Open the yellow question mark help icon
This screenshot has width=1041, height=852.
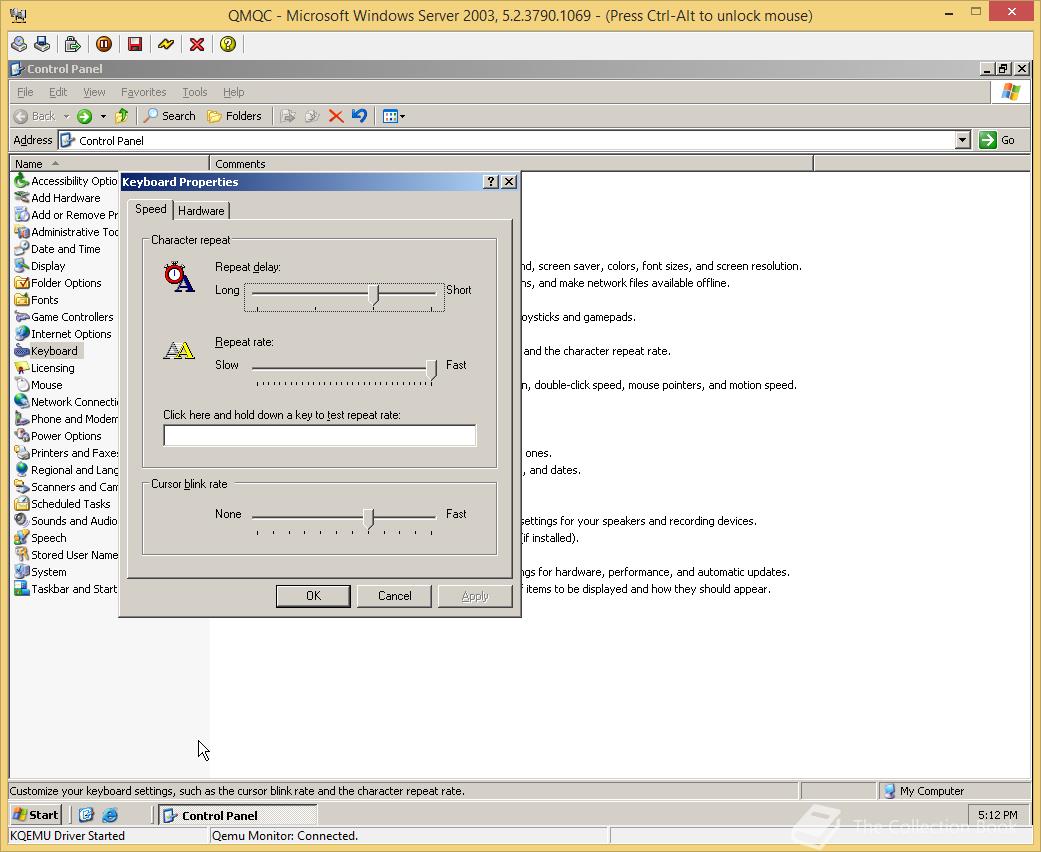tap(228, 44)
